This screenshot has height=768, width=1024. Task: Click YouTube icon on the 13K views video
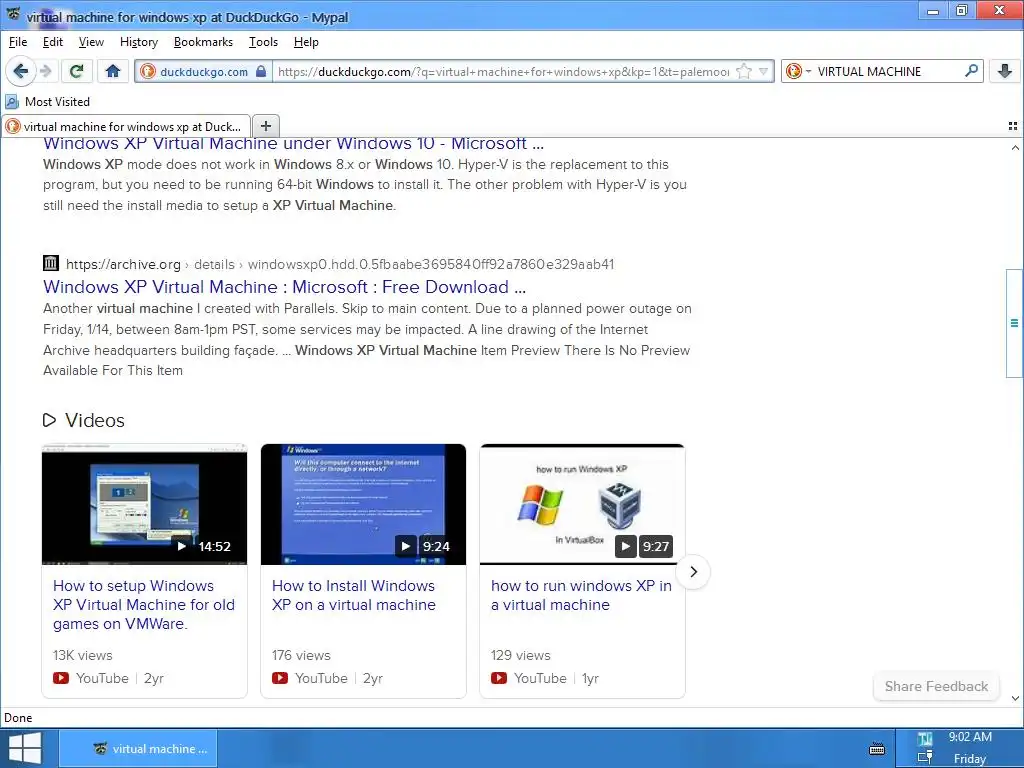(61, 678)
